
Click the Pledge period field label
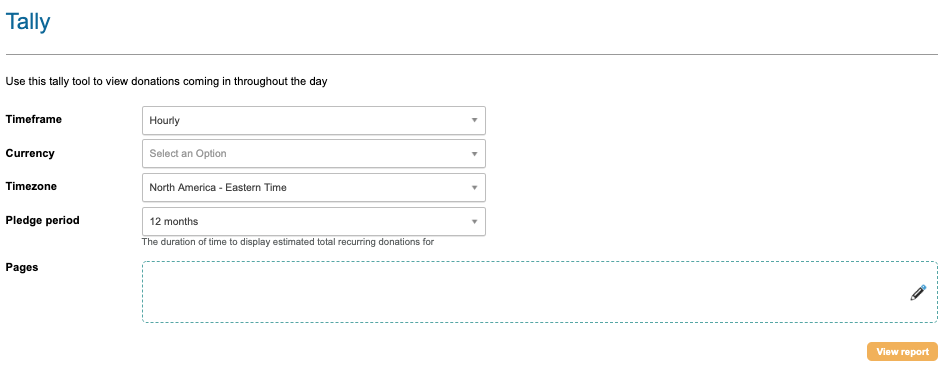click(x=42, y=220)
